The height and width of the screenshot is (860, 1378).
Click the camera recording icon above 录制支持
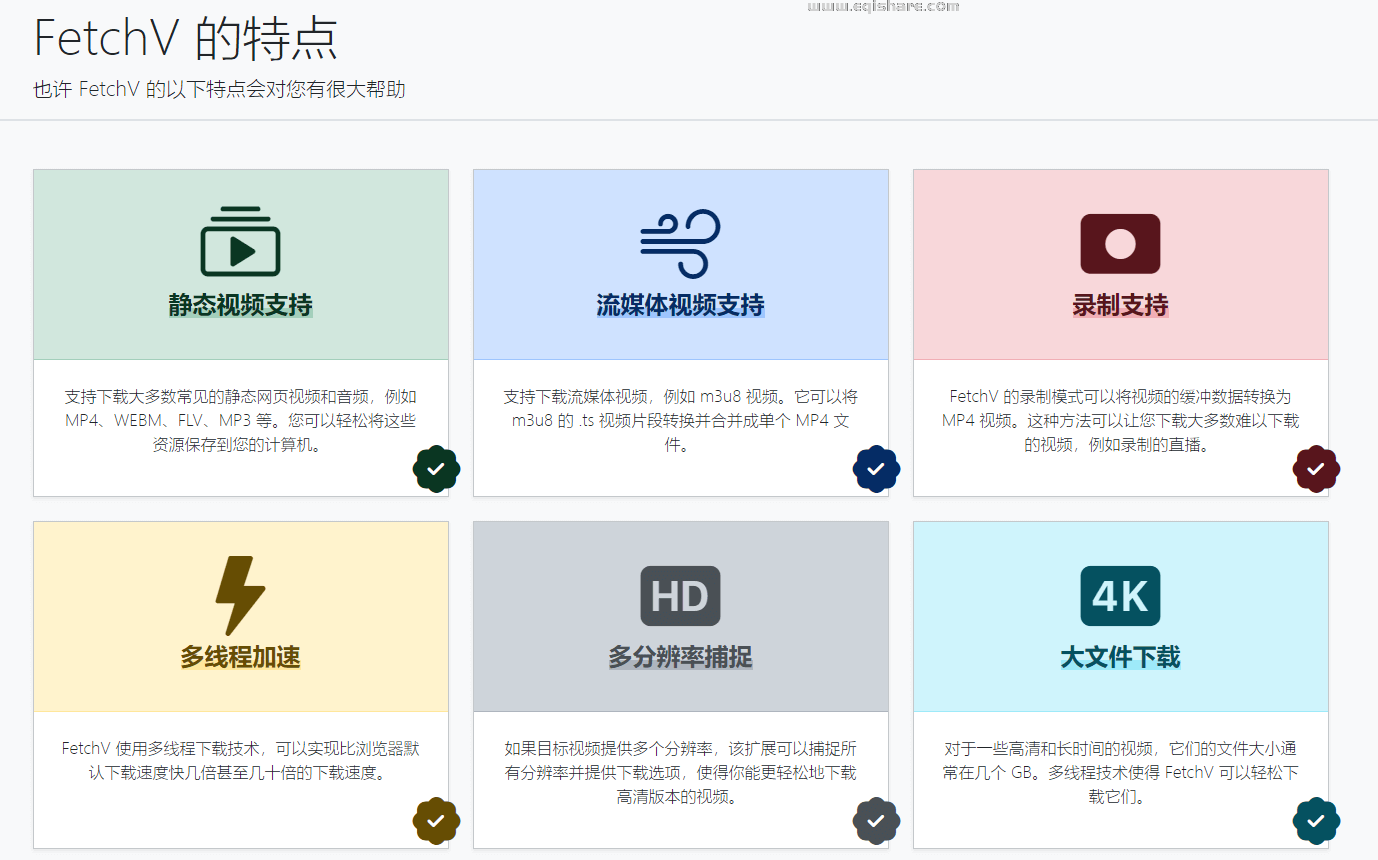point(1120,242)
